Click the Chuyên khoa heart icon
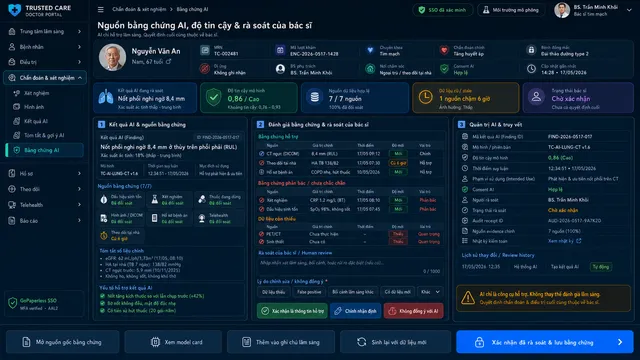This screenshot has height=360, width=640. (x=370, y=50)
